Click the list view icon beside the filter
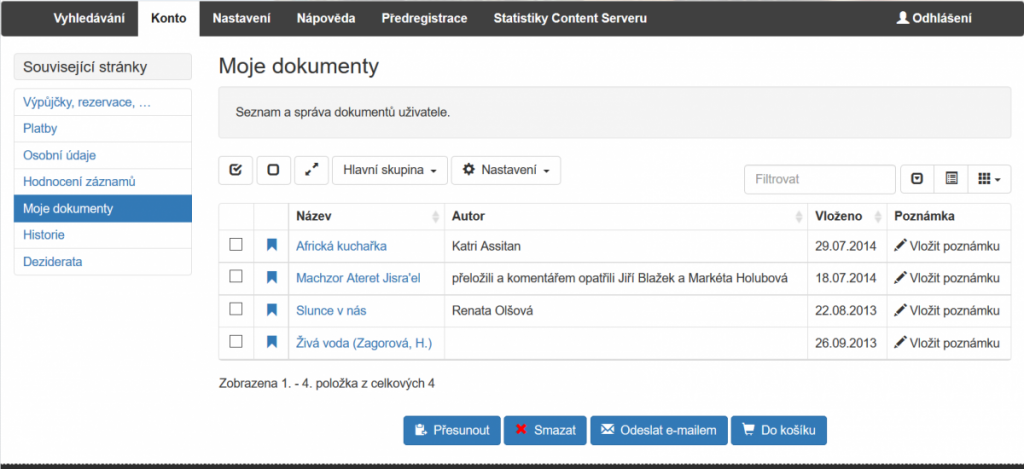 951,179
